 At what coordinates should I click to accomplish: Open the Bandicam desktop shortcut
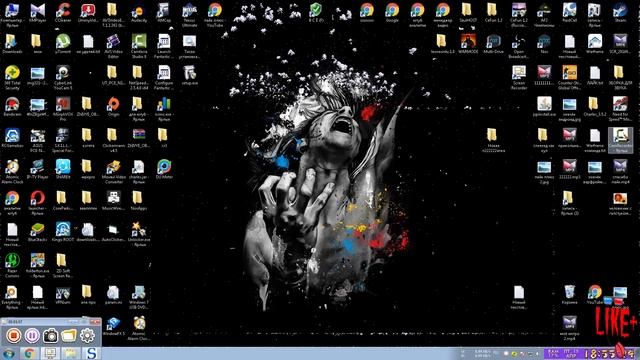pyautogui.click(x=12, y=107)
